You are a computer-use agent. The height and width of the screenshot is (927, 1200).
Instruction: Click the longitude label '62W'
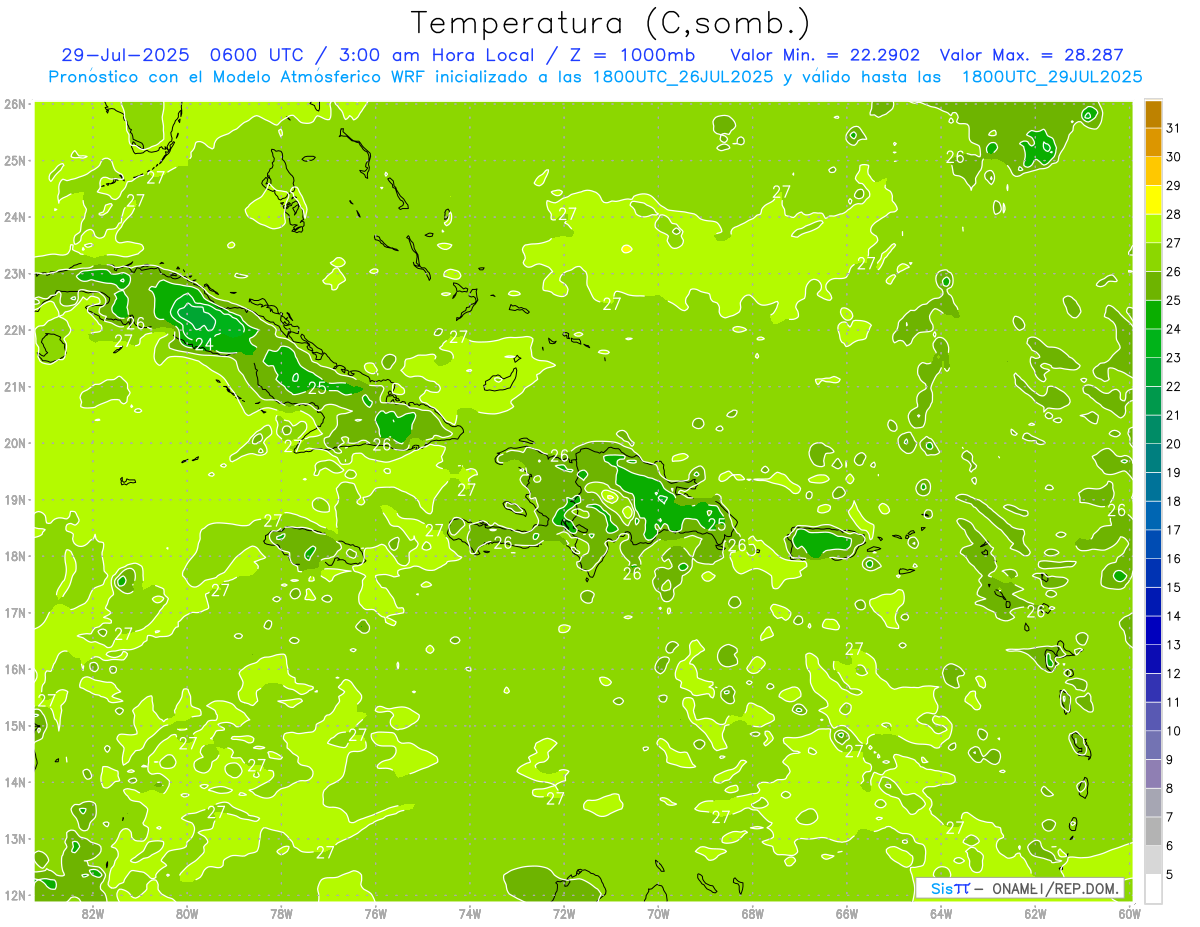(x=1035, y=913)
